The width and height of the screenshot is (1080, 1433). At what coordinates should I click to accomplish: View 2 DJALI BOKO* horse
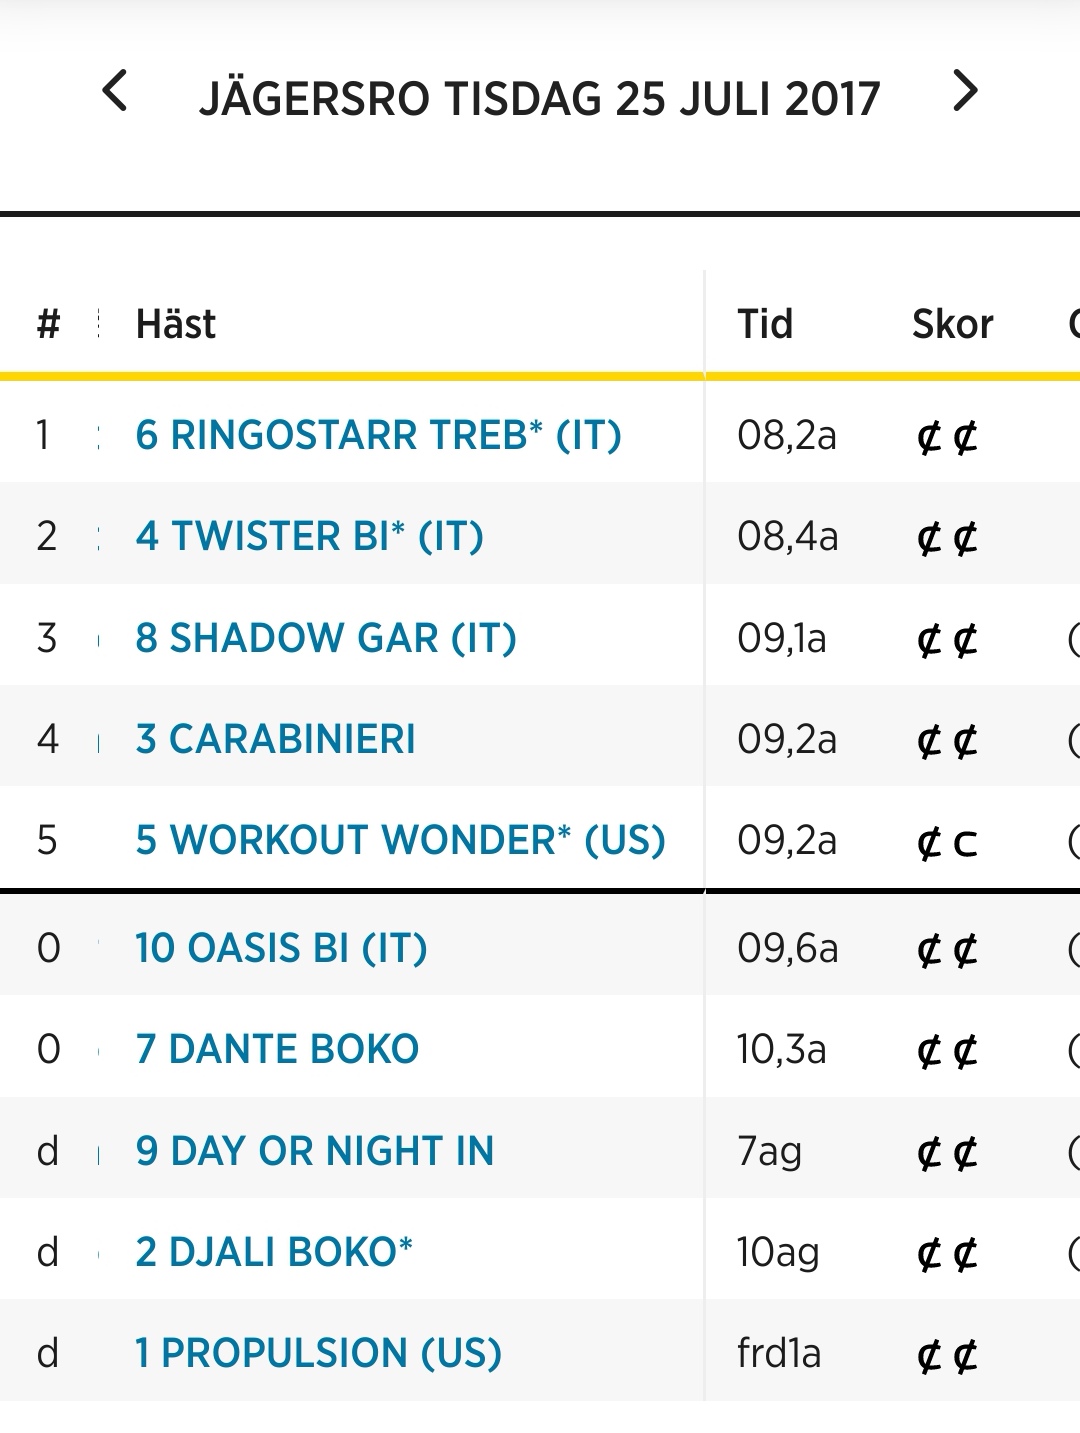(x=274, y=1252)
